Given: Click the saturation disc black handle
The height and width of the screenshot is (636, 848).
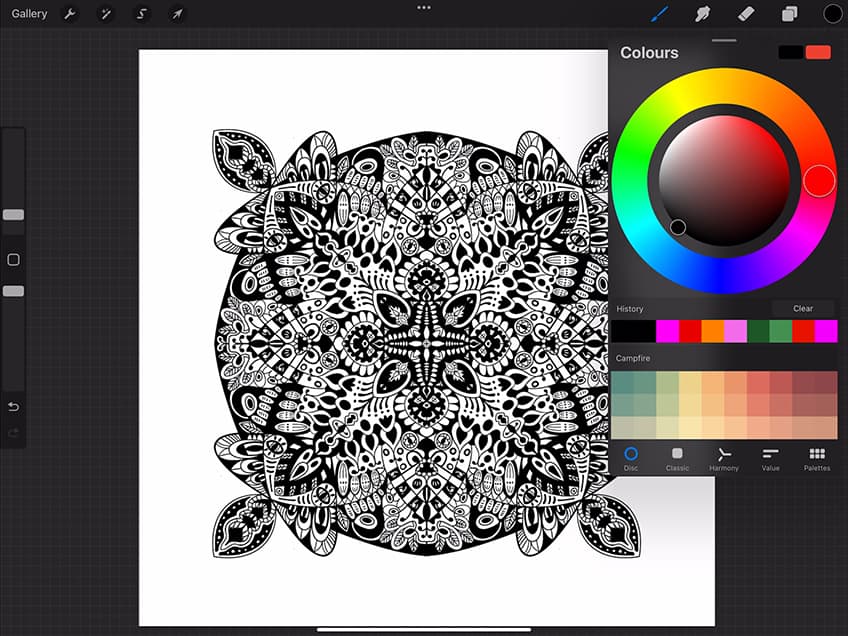Looking at the screenshot, I should point(678,227).
